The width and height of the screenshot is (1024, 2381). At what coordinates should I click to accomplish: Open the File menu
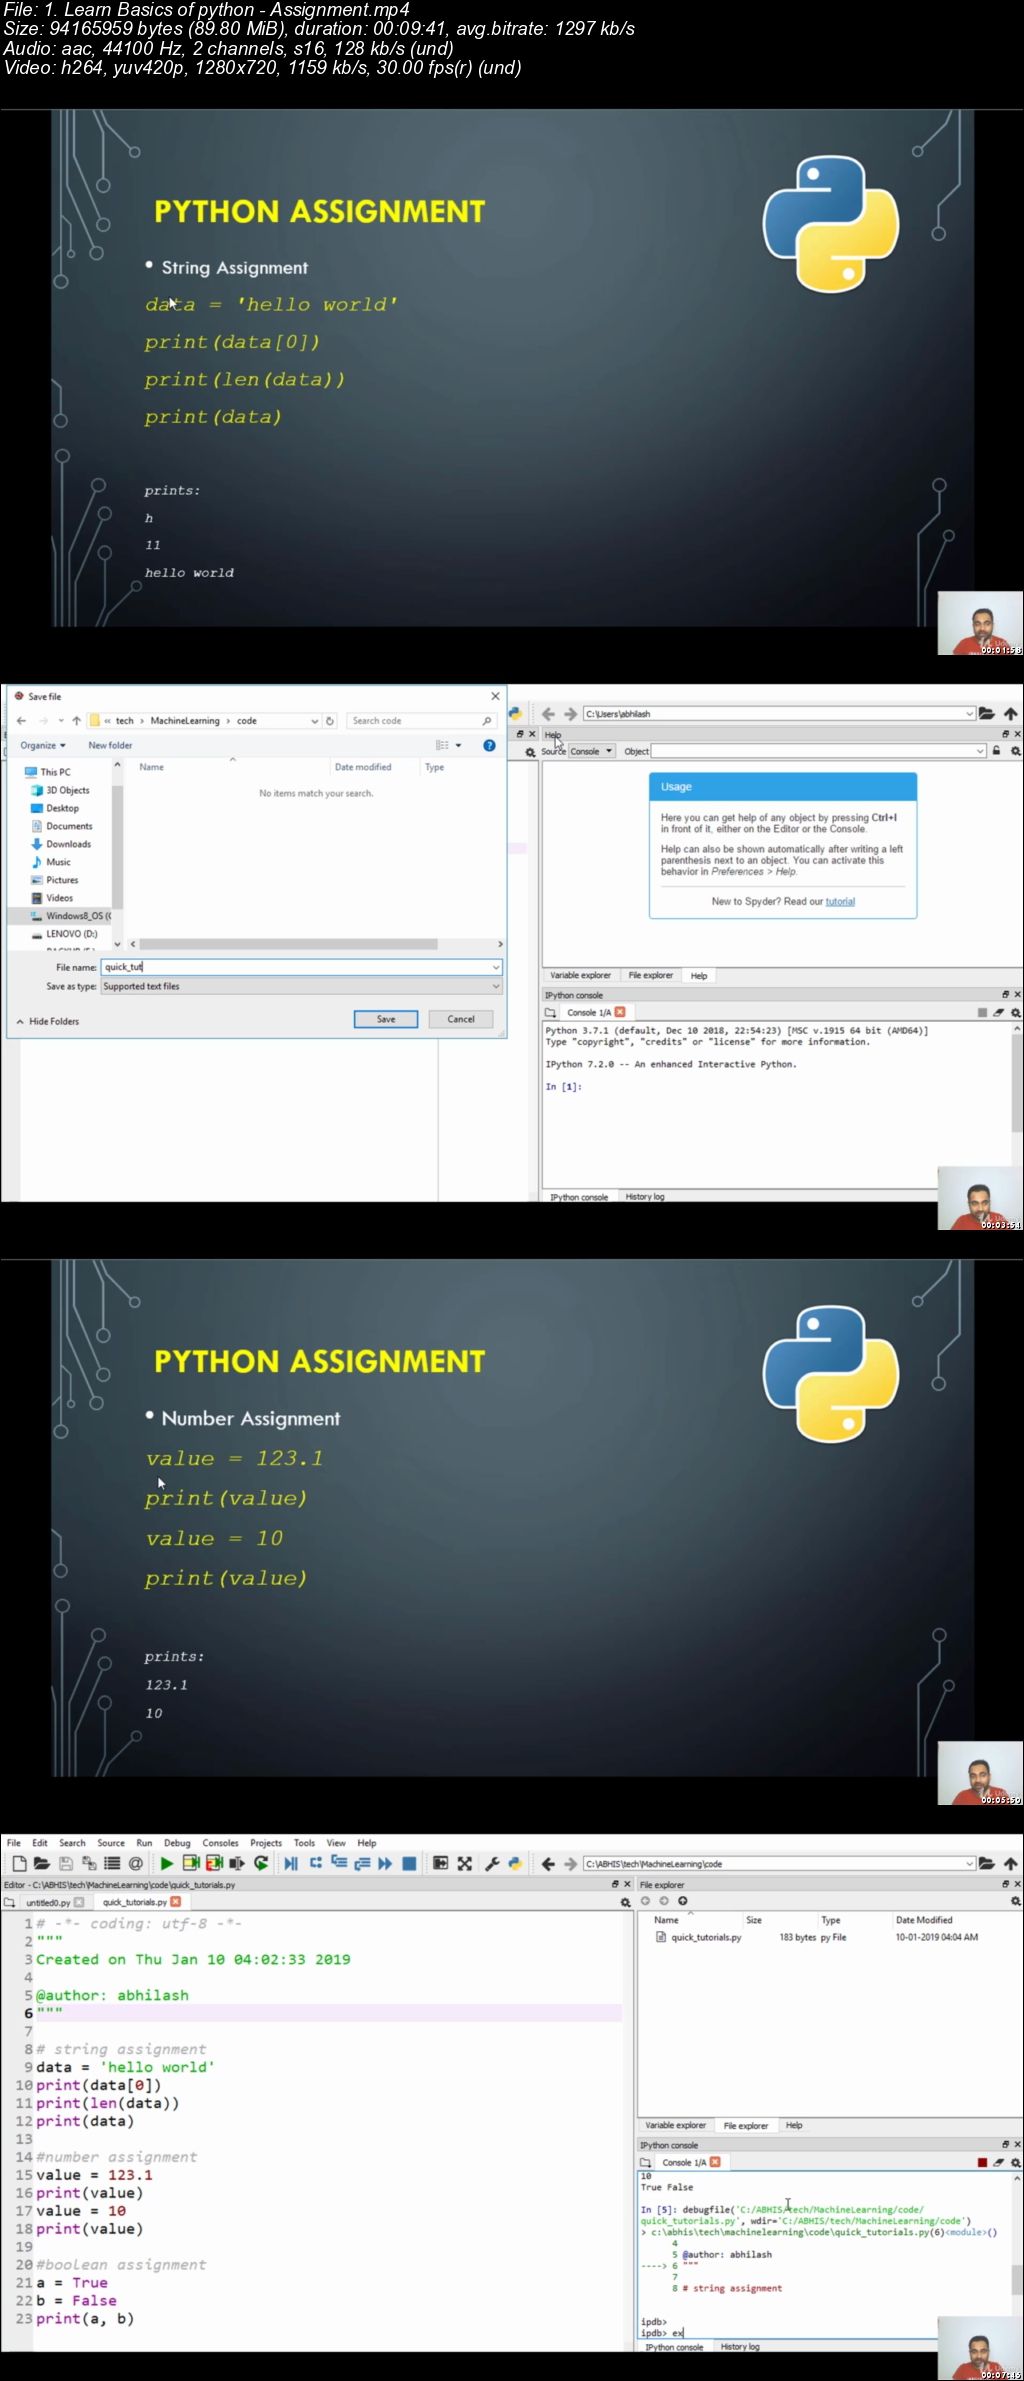click(x=14, y=1843)
